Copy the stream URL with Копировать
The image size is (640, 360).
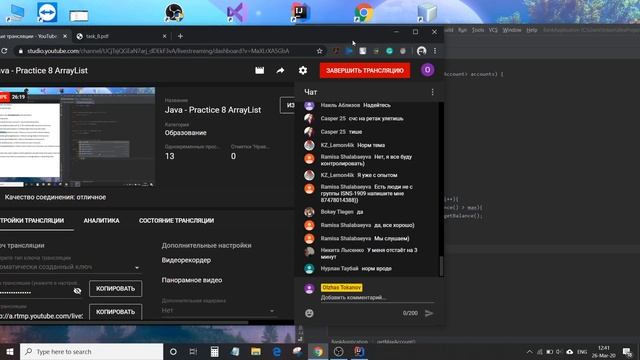(x=116, y=312)
